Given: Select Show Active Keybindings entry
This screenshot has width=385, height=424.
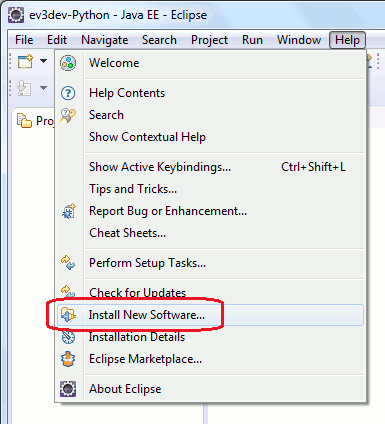Looking at the screenshot, I should point(210,167).
